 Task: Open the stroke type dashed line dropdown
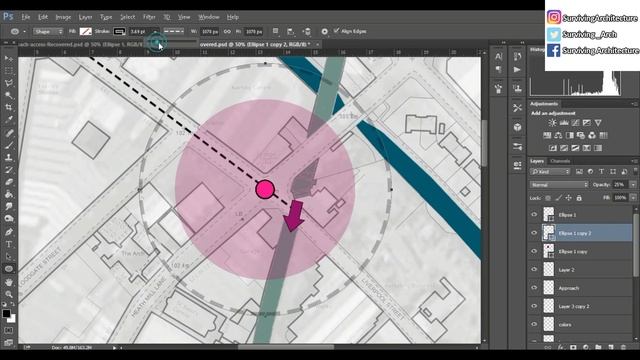(x=174, y=31)
